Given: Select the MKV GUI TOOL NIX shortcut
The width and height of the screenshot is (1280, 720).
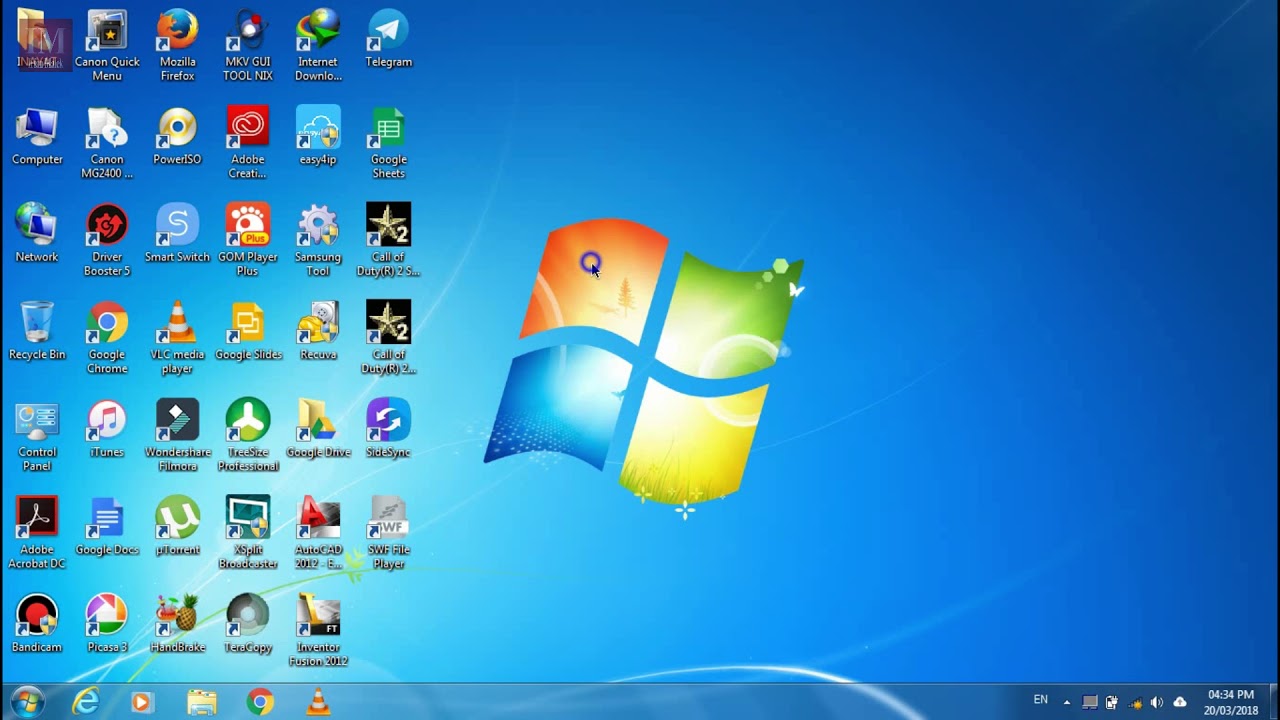Looking at the screenshot, I should click(248, 45).
